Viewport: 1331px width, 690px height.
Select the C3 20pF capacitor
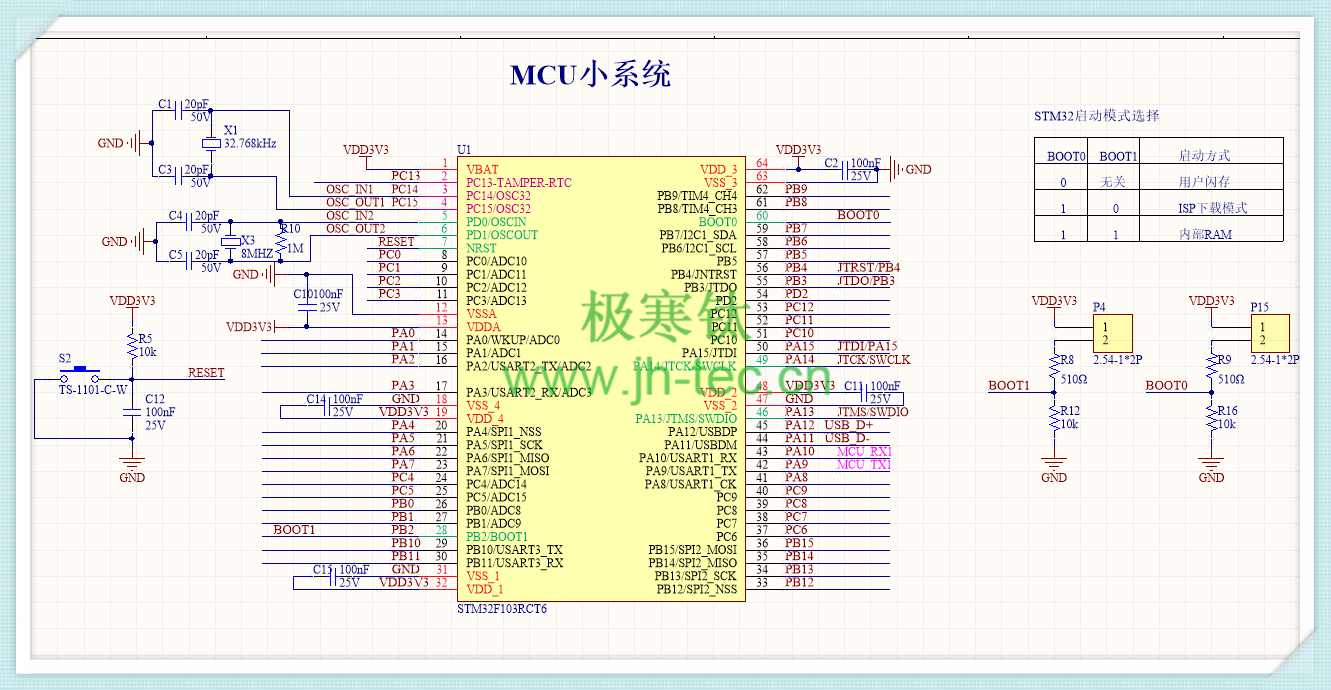pyautogui.click(x=181, y=176)
